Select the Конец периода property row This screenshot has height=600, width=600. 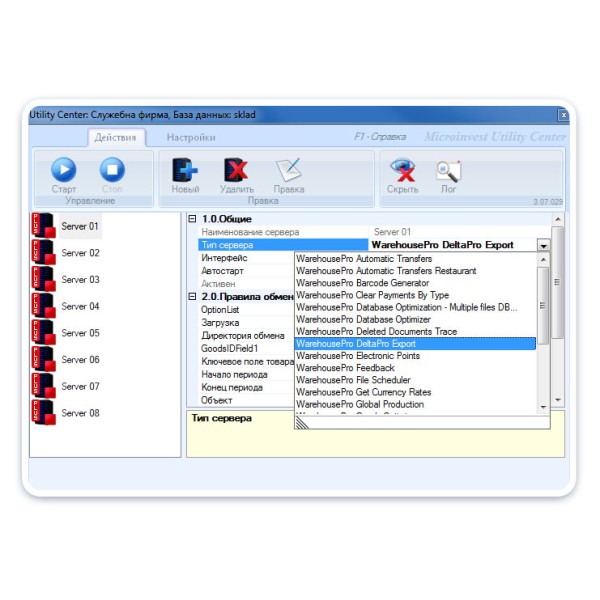(x=246, y=388)
